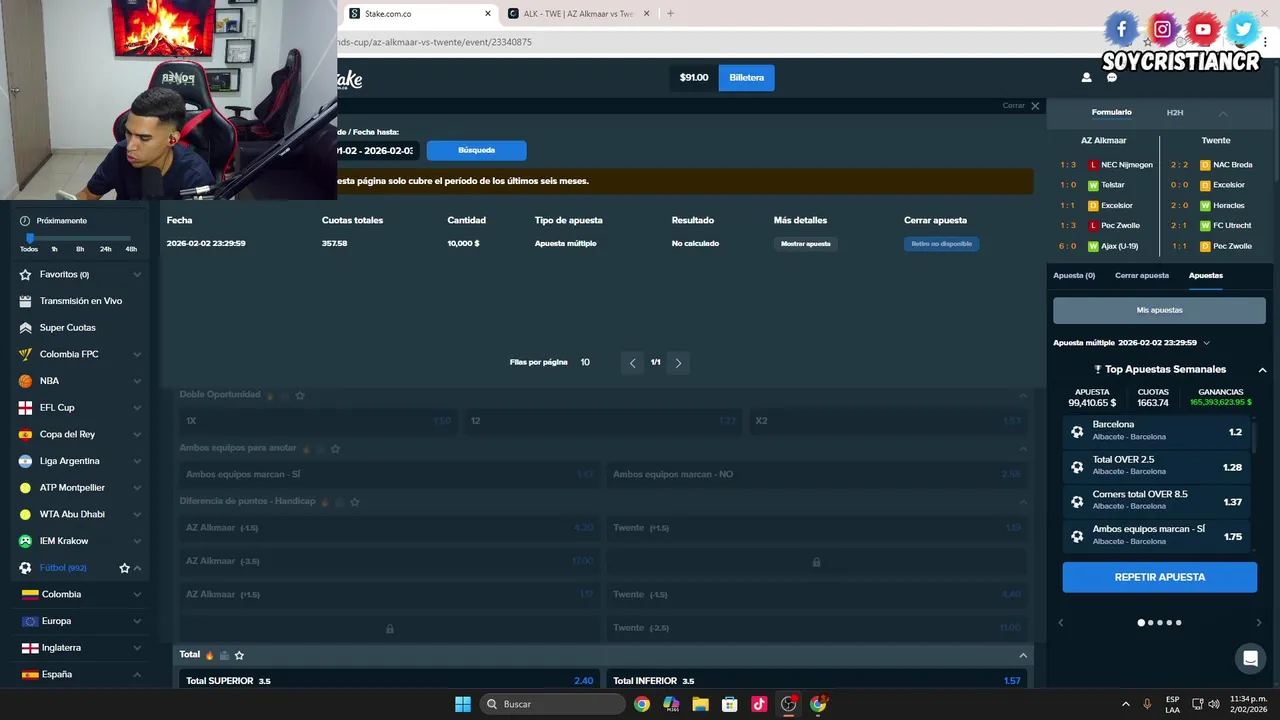The height and width of the screenshot is (720, 1280).
Task: Open rows per page selector showing 10
Action: pos(585,362)
